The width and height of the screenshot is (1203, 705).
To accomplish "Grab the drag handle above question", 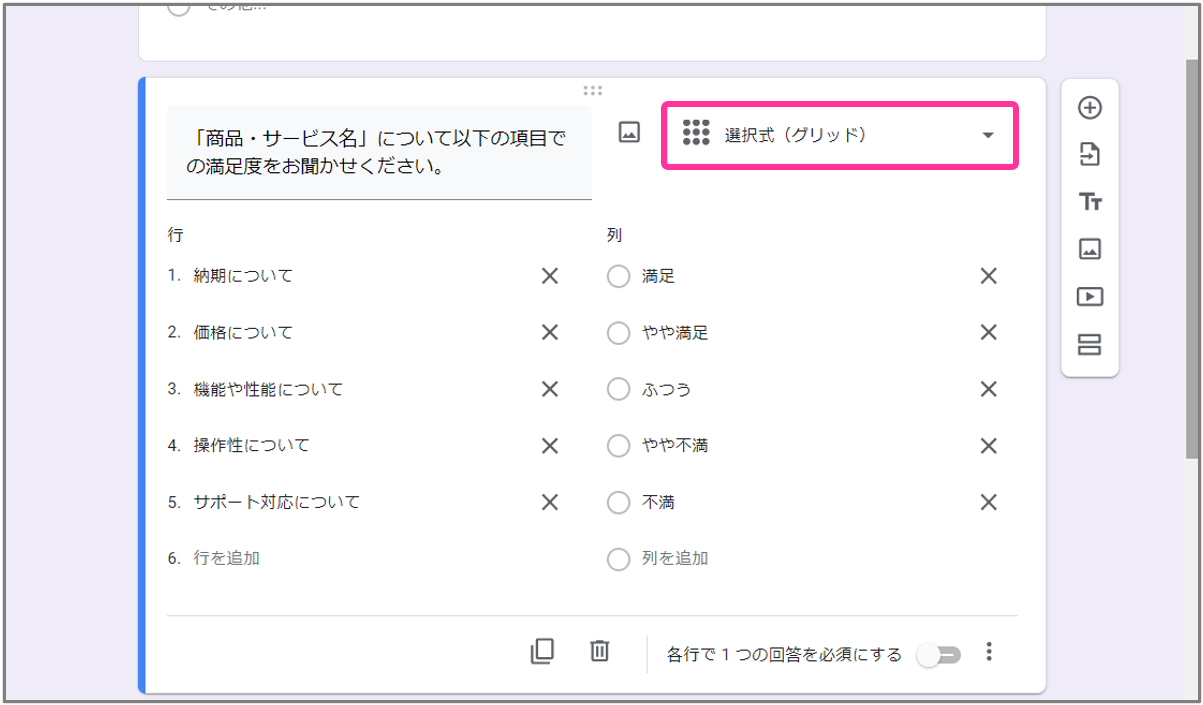I will pyautogui.click(x=592, y=91).
